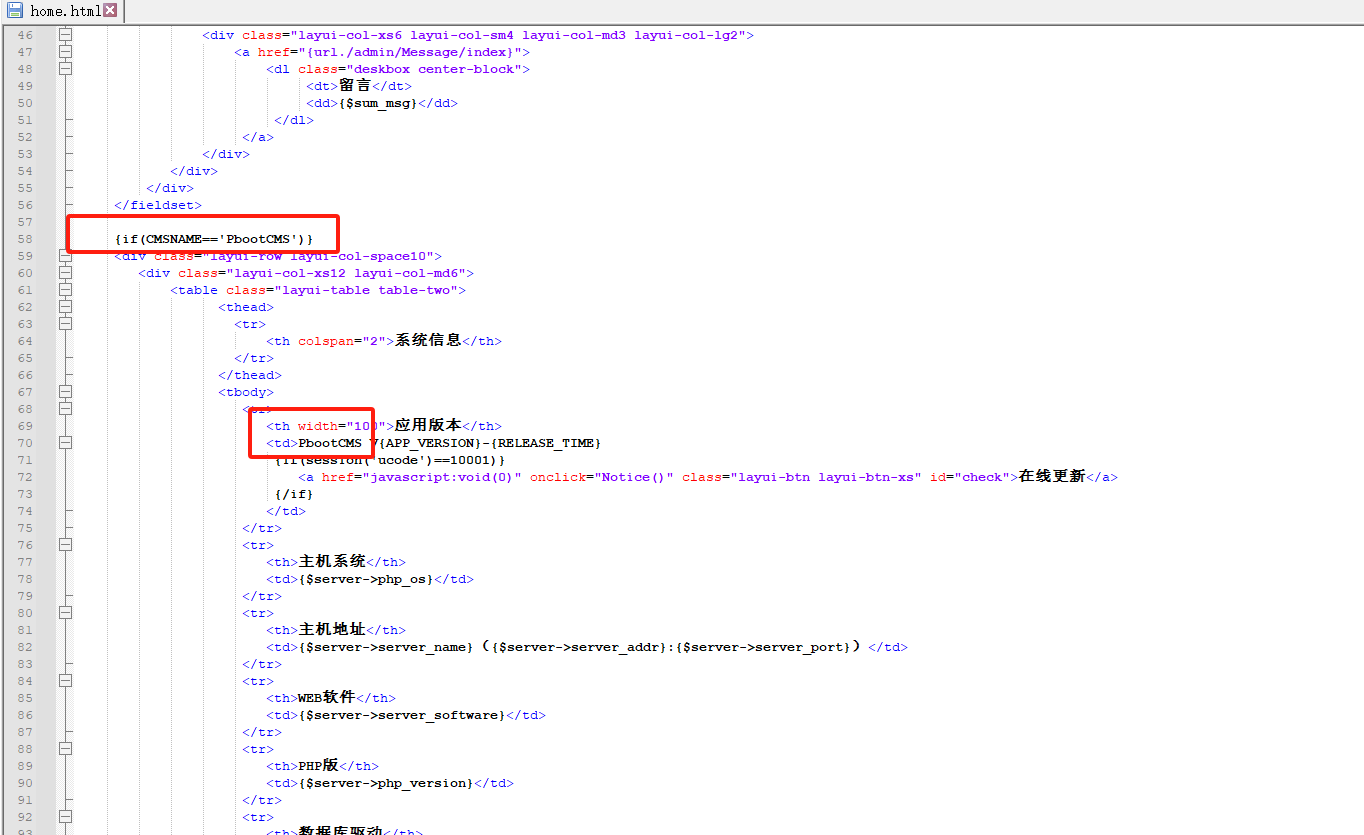Fold the layui-row div at line 59
Viewport: 1364px width, 835px height.
click(65, 256)
